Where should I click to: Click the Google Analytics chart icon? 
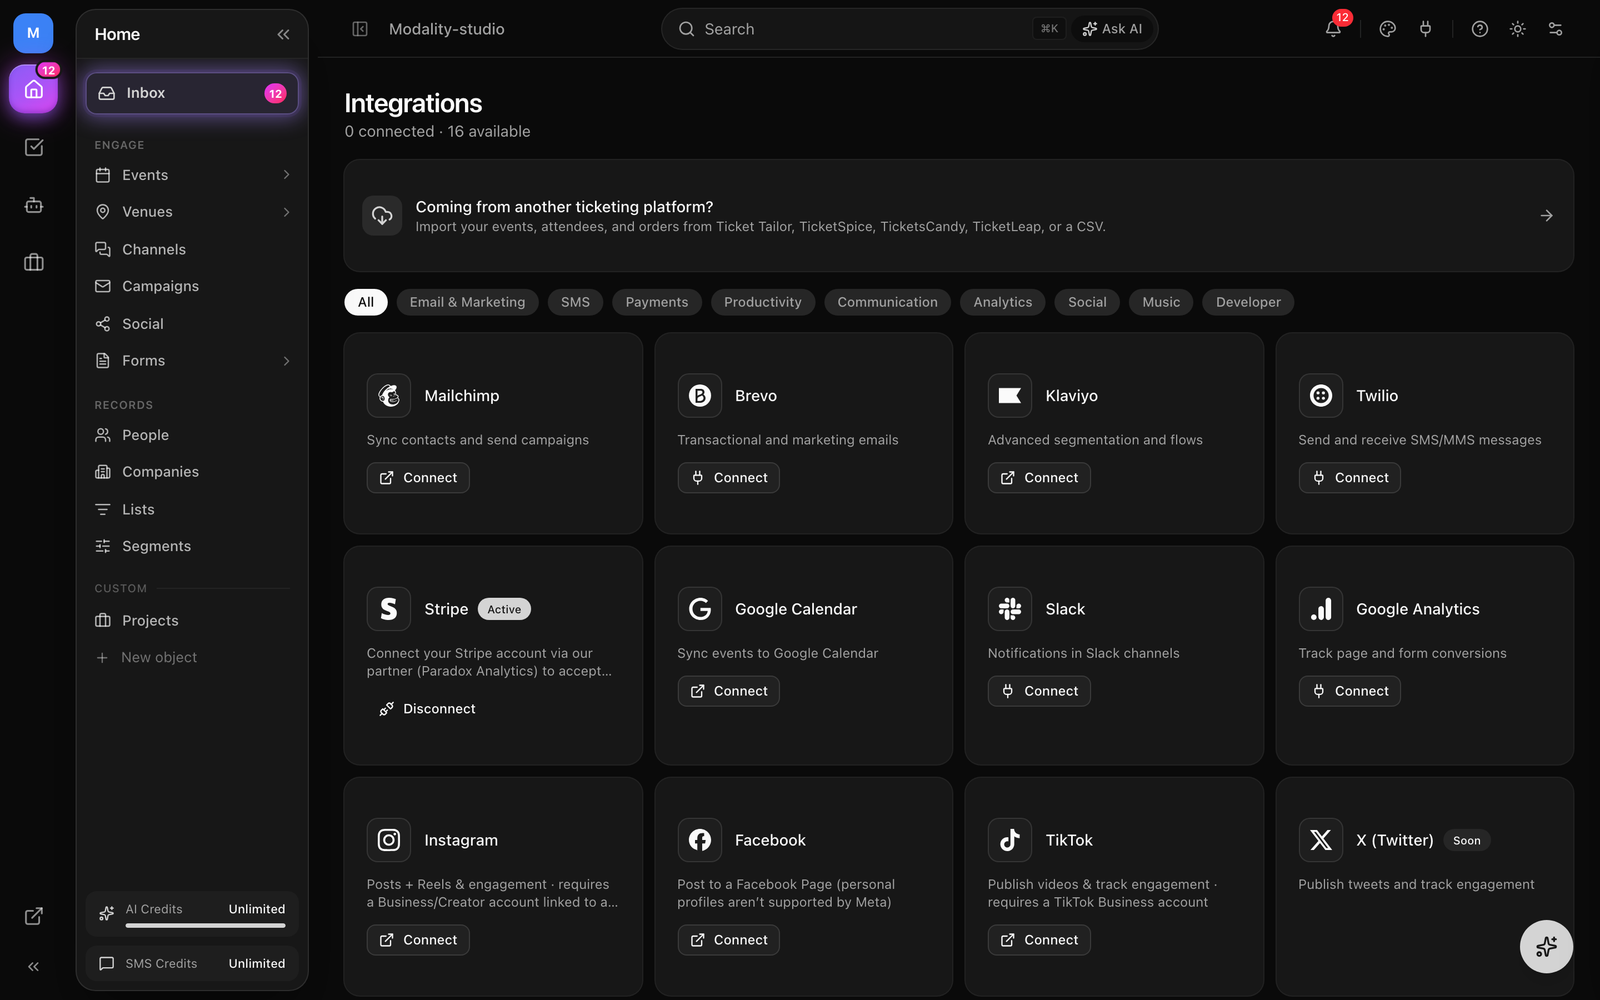pyautogui.click(x=1321, y=609)
